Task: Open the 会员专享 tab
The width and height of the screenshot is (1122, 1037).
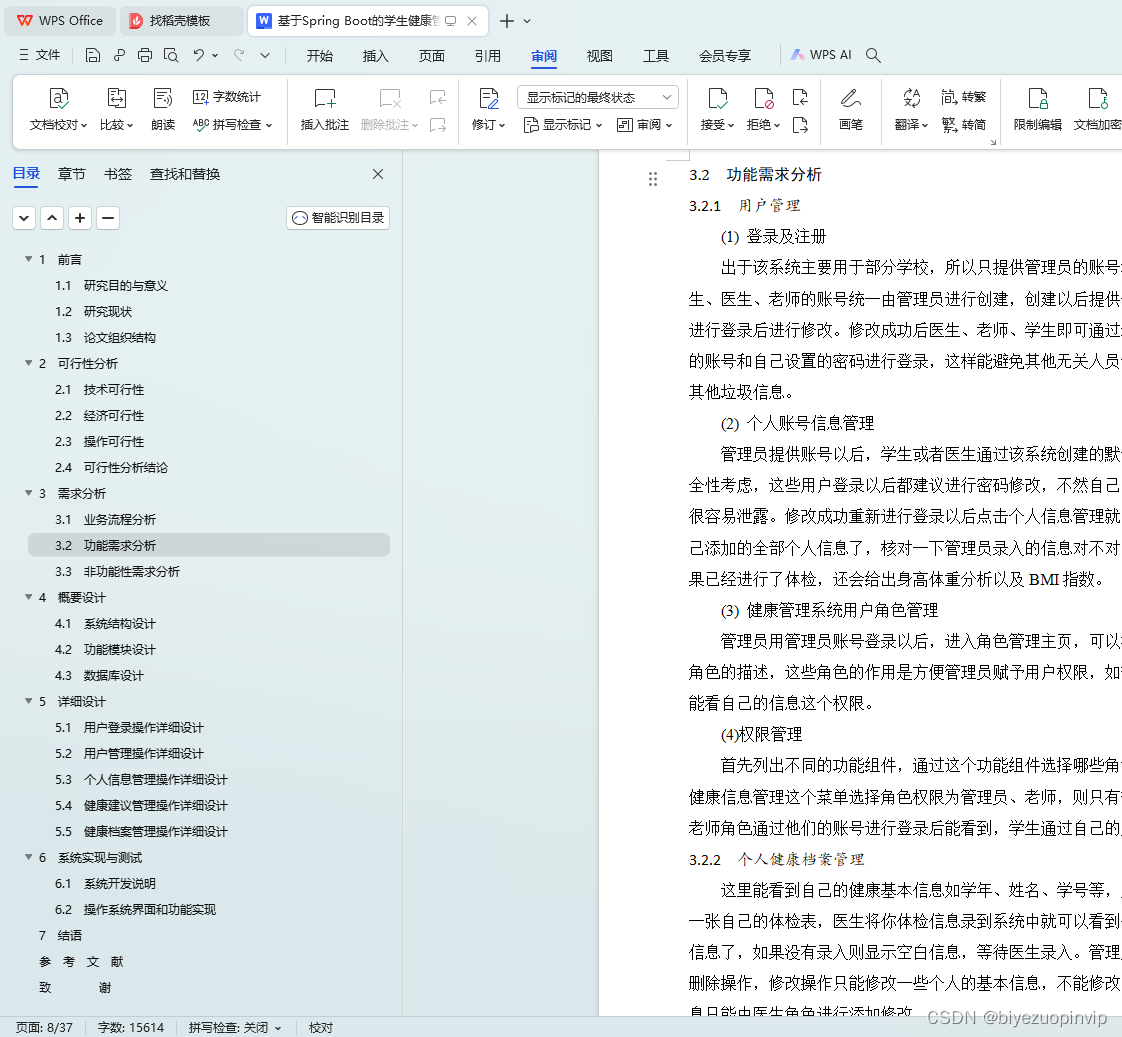Action: click(725, 56)
